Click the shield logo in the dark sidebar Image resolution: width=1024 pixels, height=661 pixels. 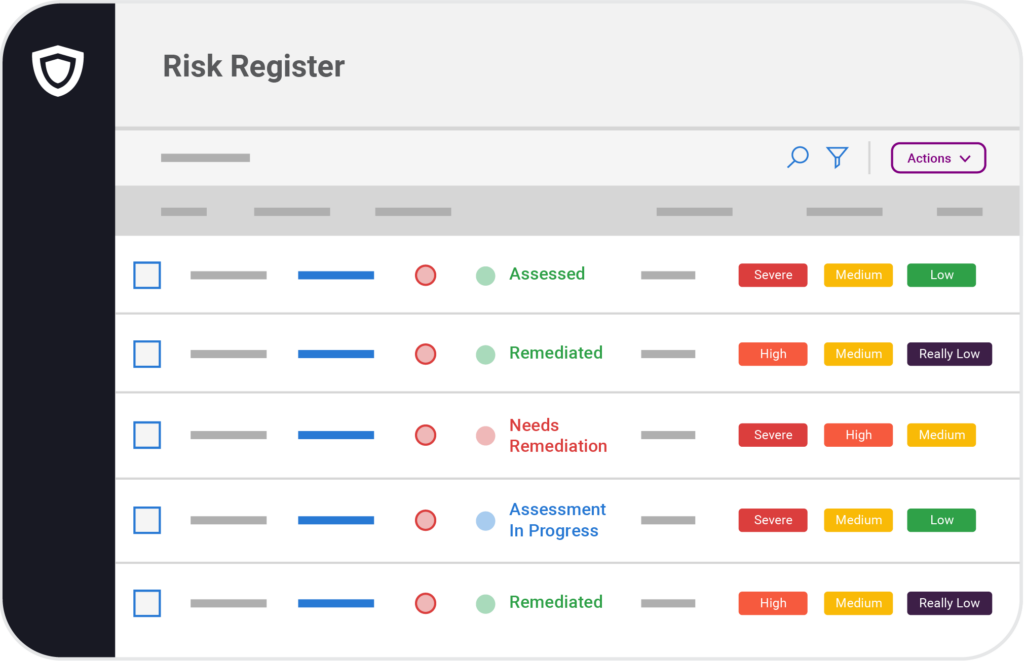coord(57,70)
